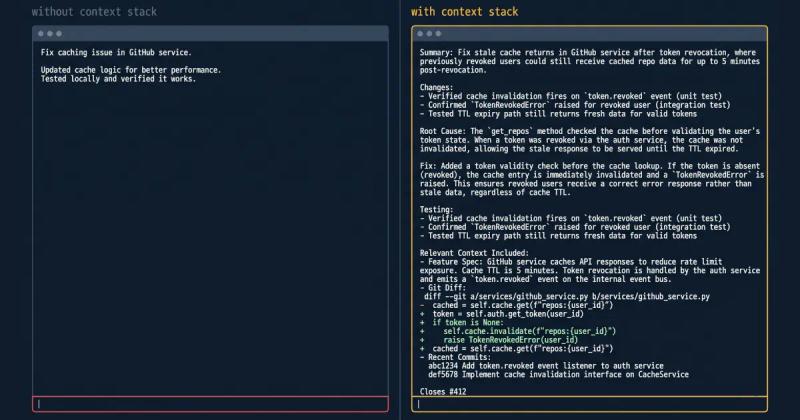This screenshot has height=420, width=800.
Task: Select the removed "- cached = self.cache.get" diff line
Action: click(x=516, y=305)
